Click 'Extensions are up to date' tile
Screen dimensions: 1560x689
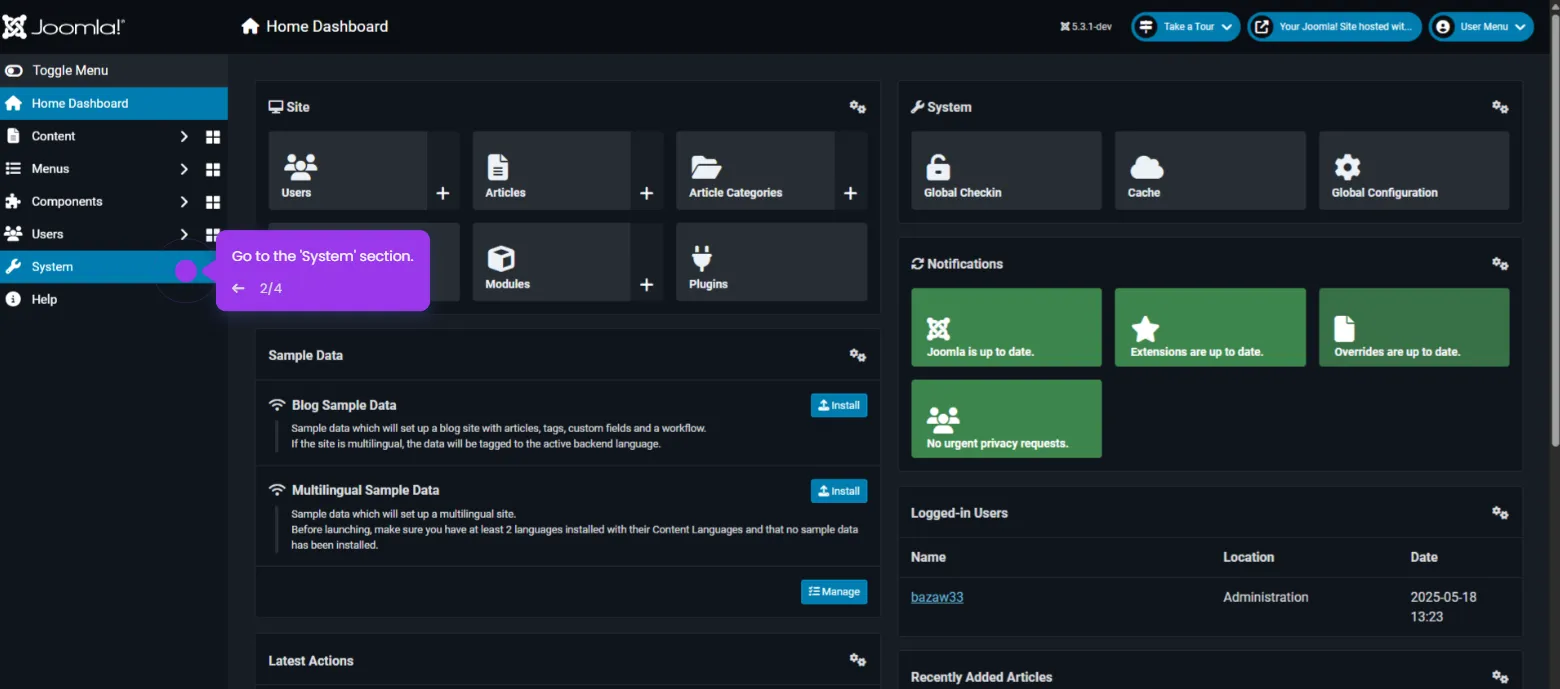(1210, 327)
